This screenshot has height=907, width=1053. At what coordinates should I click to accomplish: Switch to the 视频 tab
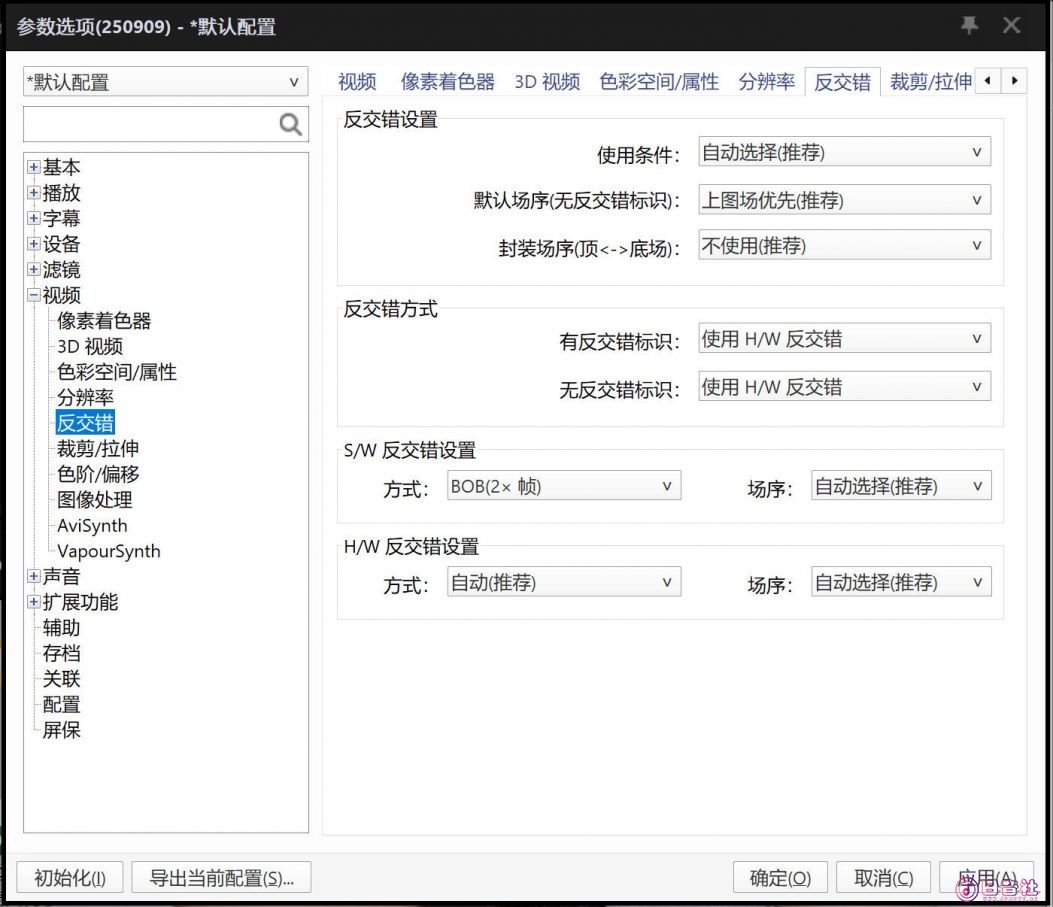coord(357,80)
